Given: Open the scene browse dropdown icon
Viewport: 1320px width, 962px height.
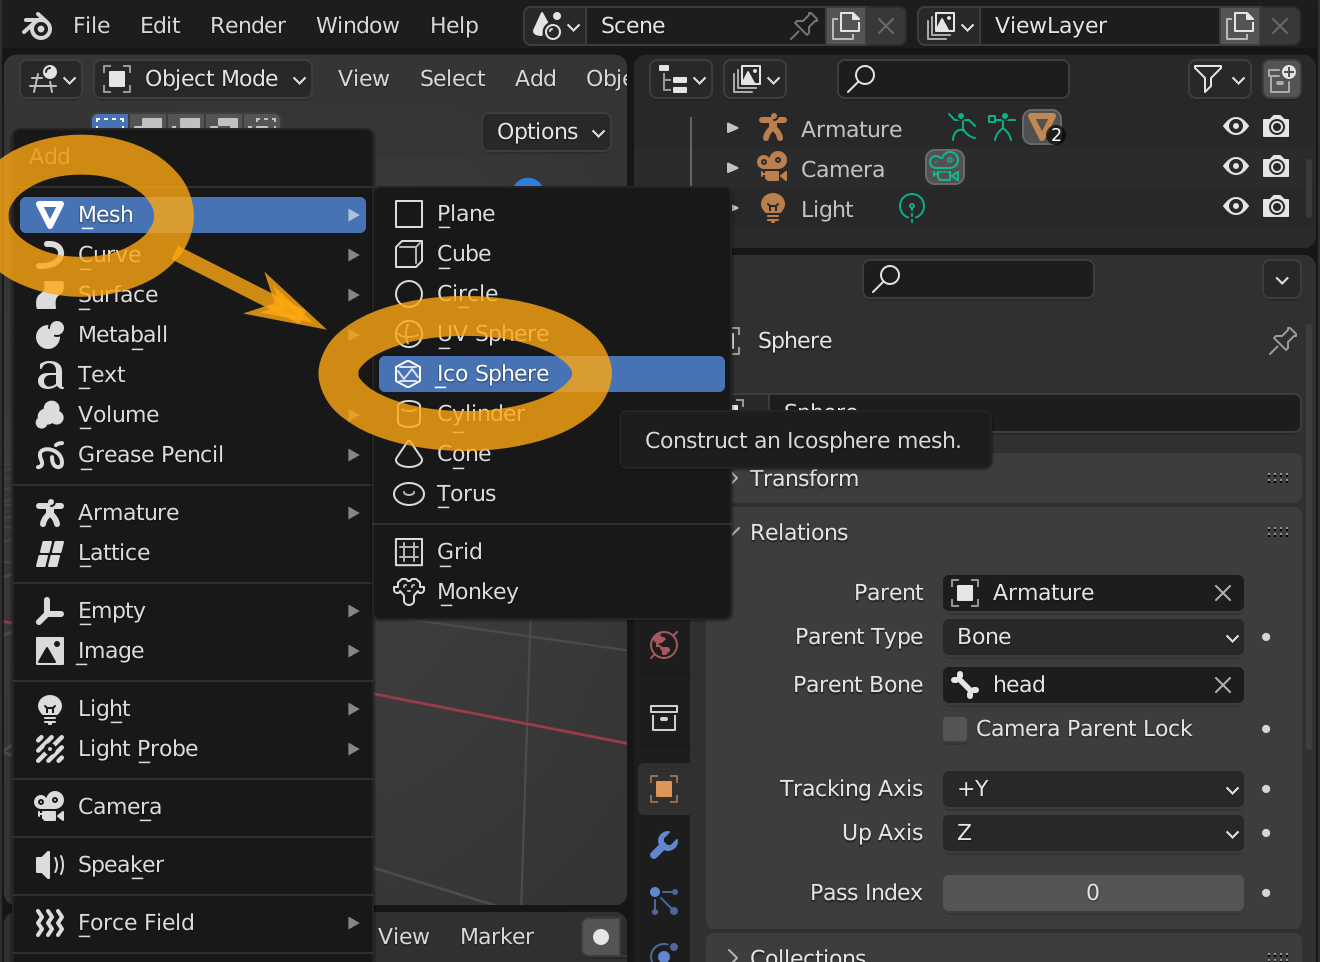Looking at the screenshot, I should click(556, 26).
